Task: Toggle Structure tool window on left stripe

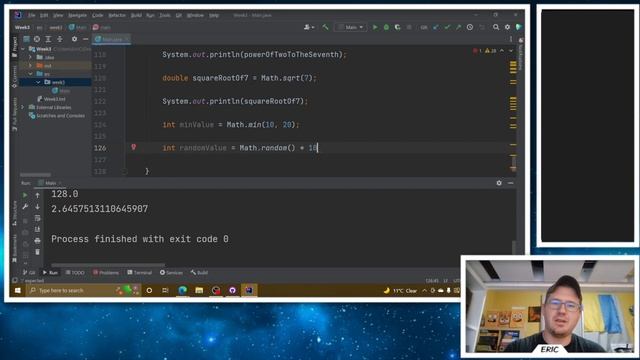Action: coord(15,214)
